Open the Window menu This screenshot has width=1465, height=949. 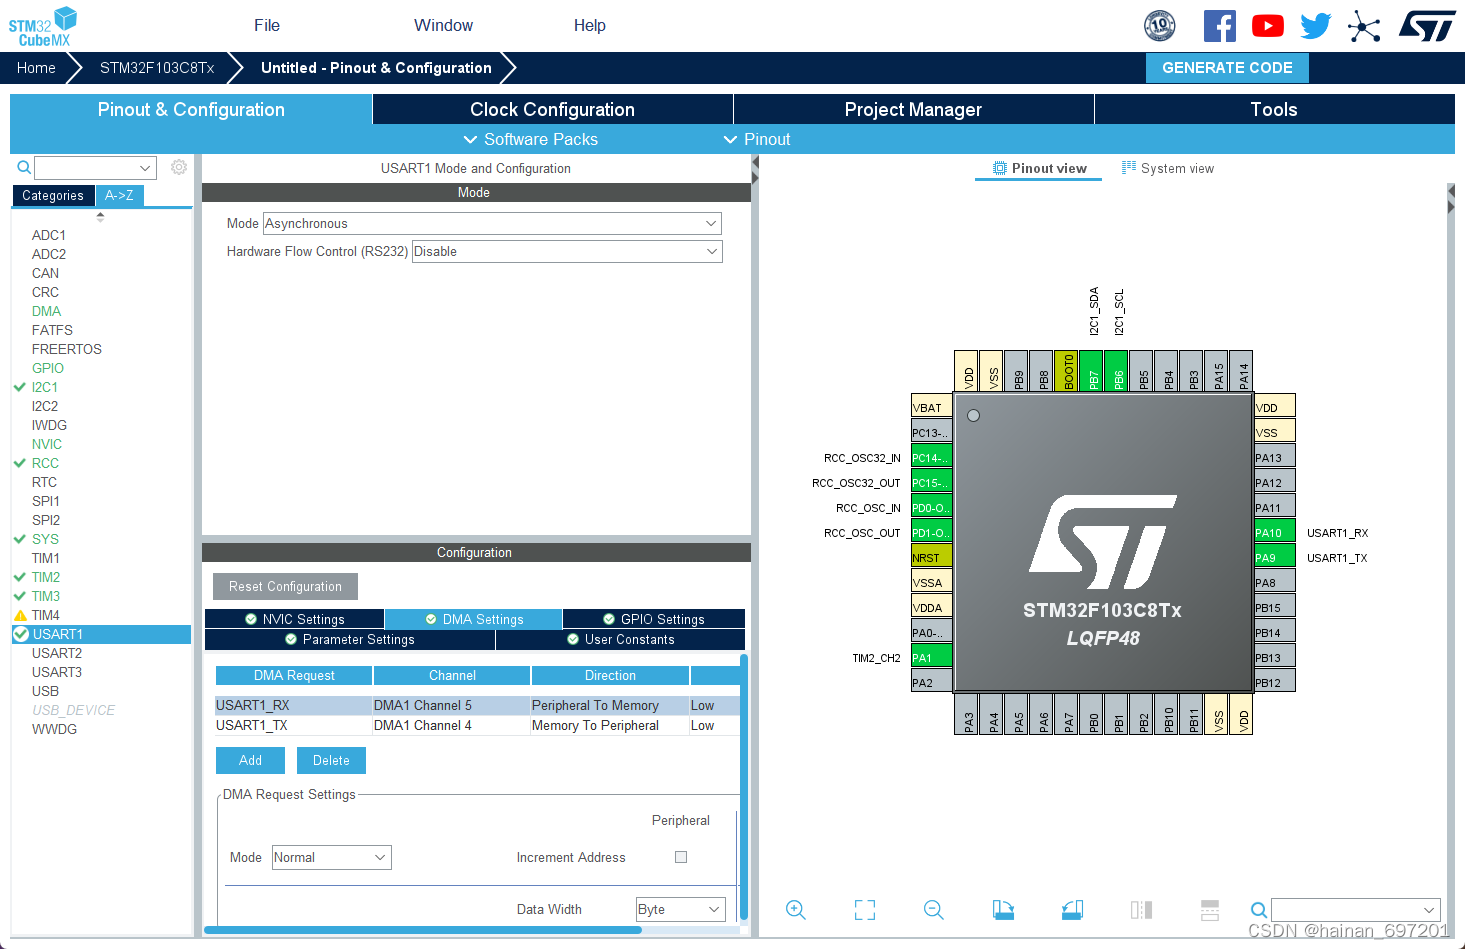pyautogui.click(x=444, y=25)
